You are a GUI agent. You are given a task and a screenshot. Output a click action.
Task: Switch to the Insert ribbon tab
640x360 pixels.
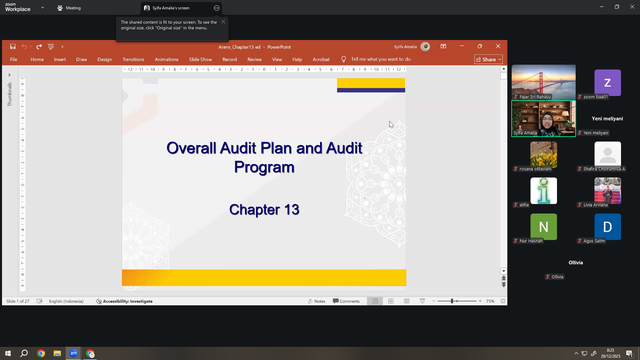(x=60, y=60)
